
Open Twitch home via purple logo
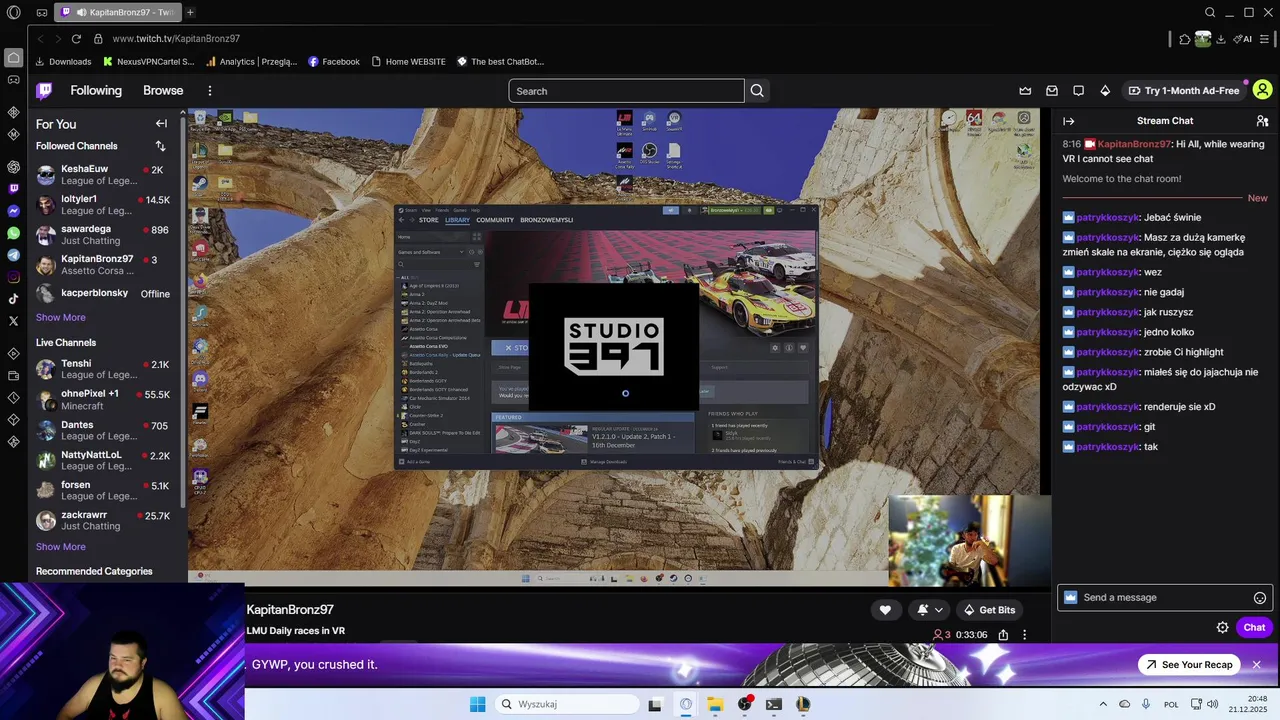pyautogui.click(x=44, y=90)
